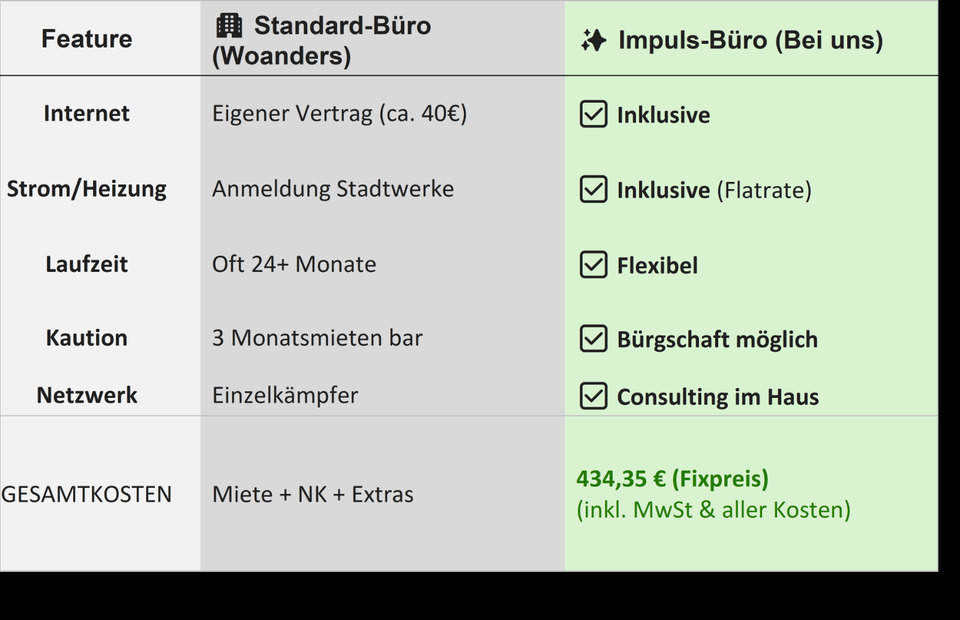Click the Kaution row label
The image size is (960, 620).
87,338
